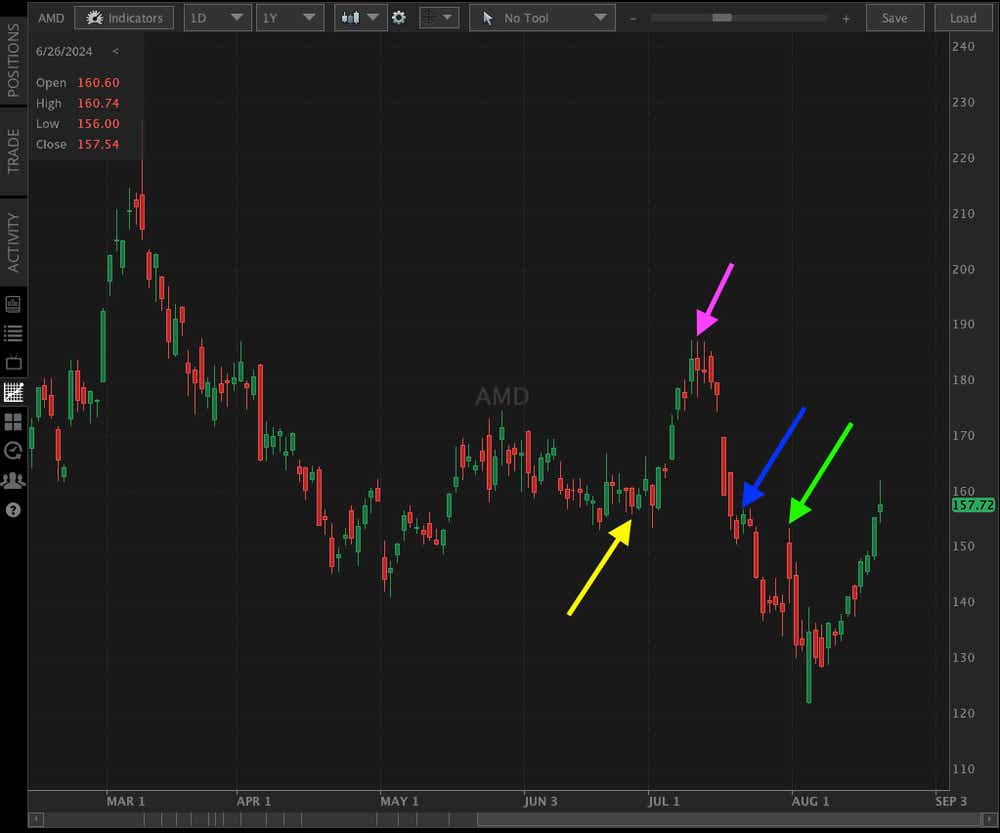Collapse the OHLC data box arrow
Viewport: 1000px width, 833px height.
coord(115,51)
